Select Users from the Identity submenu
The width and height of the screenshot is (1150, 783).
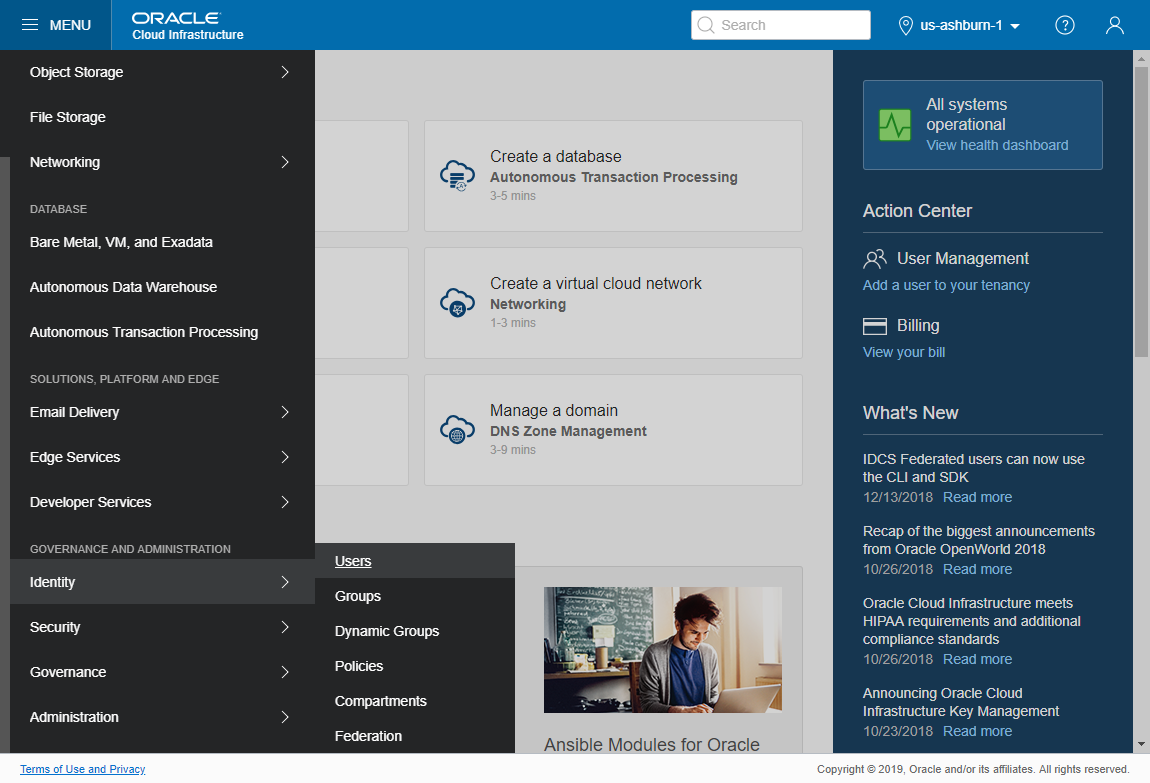click(352, 561)
